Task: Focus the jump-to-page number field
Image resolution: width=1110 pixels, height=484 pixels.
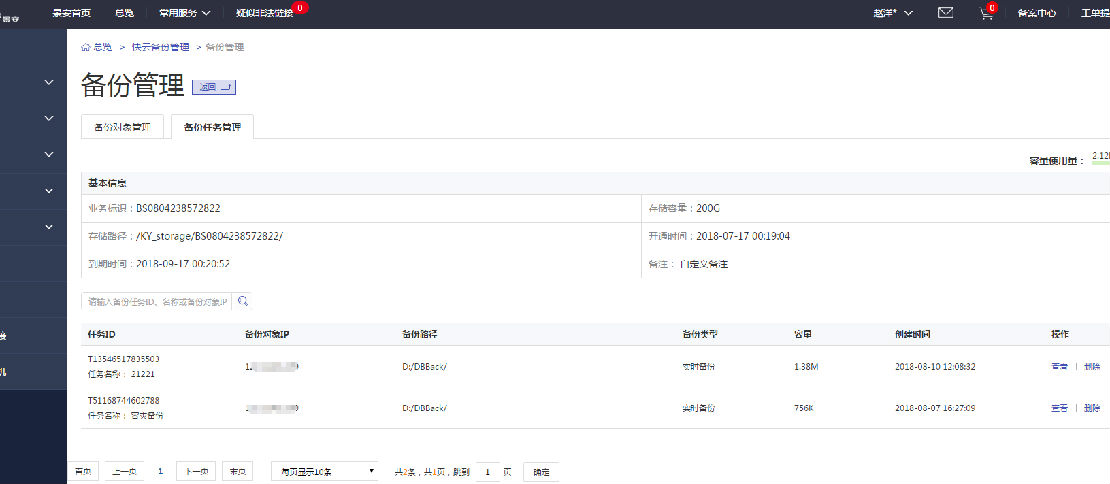Action: 488,471
